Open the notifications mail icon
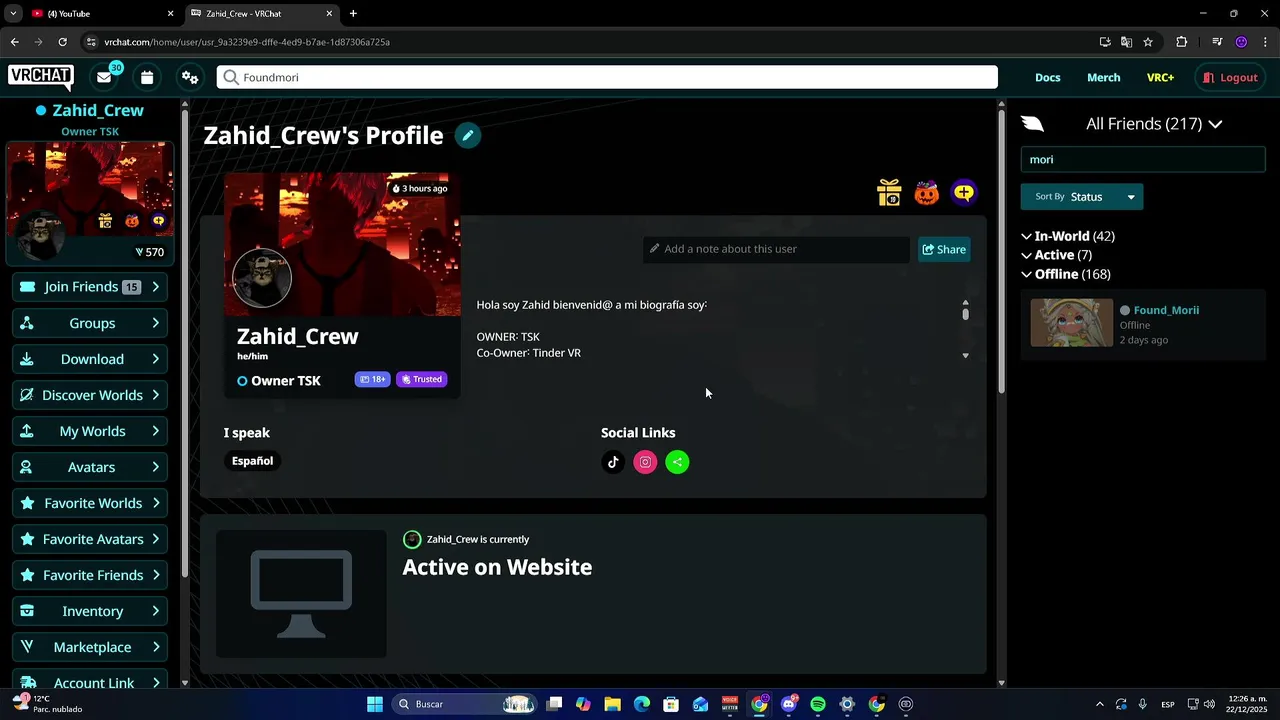 [x=104, y=77]
